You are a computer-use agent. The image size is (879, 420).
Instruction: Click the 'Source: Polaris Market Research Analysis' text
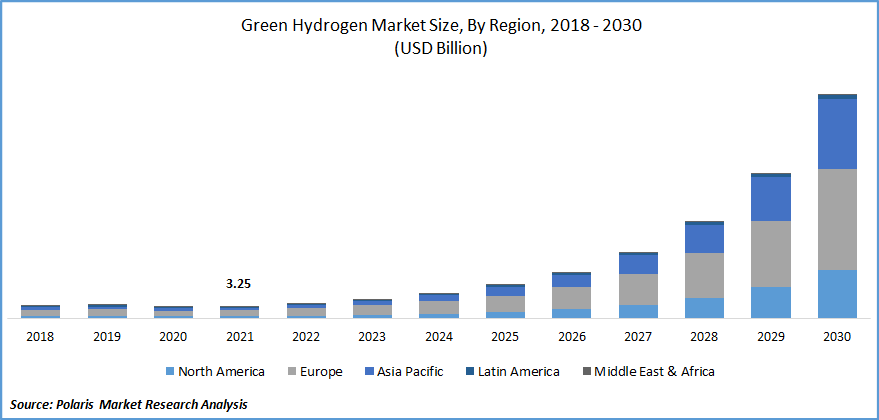[129, 404]
